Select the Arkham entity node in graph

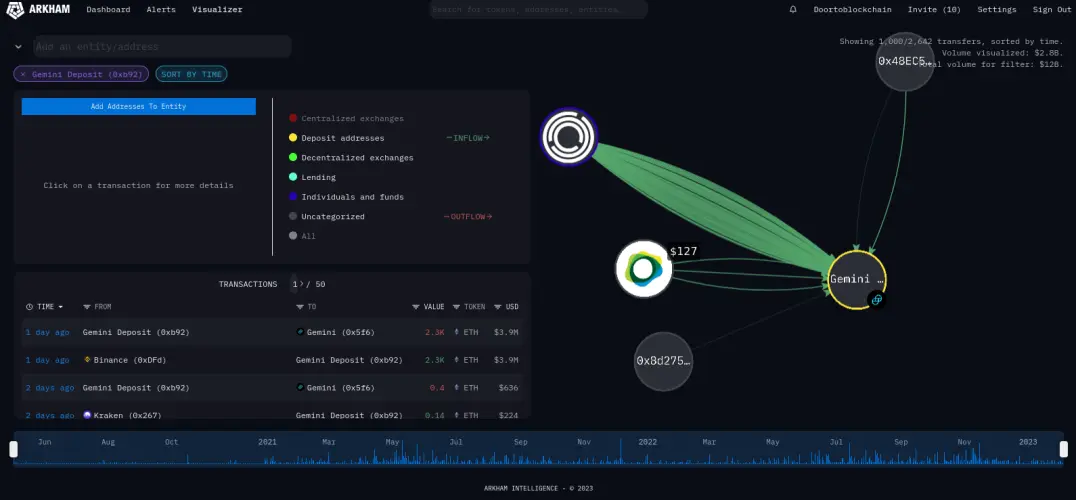568,137
